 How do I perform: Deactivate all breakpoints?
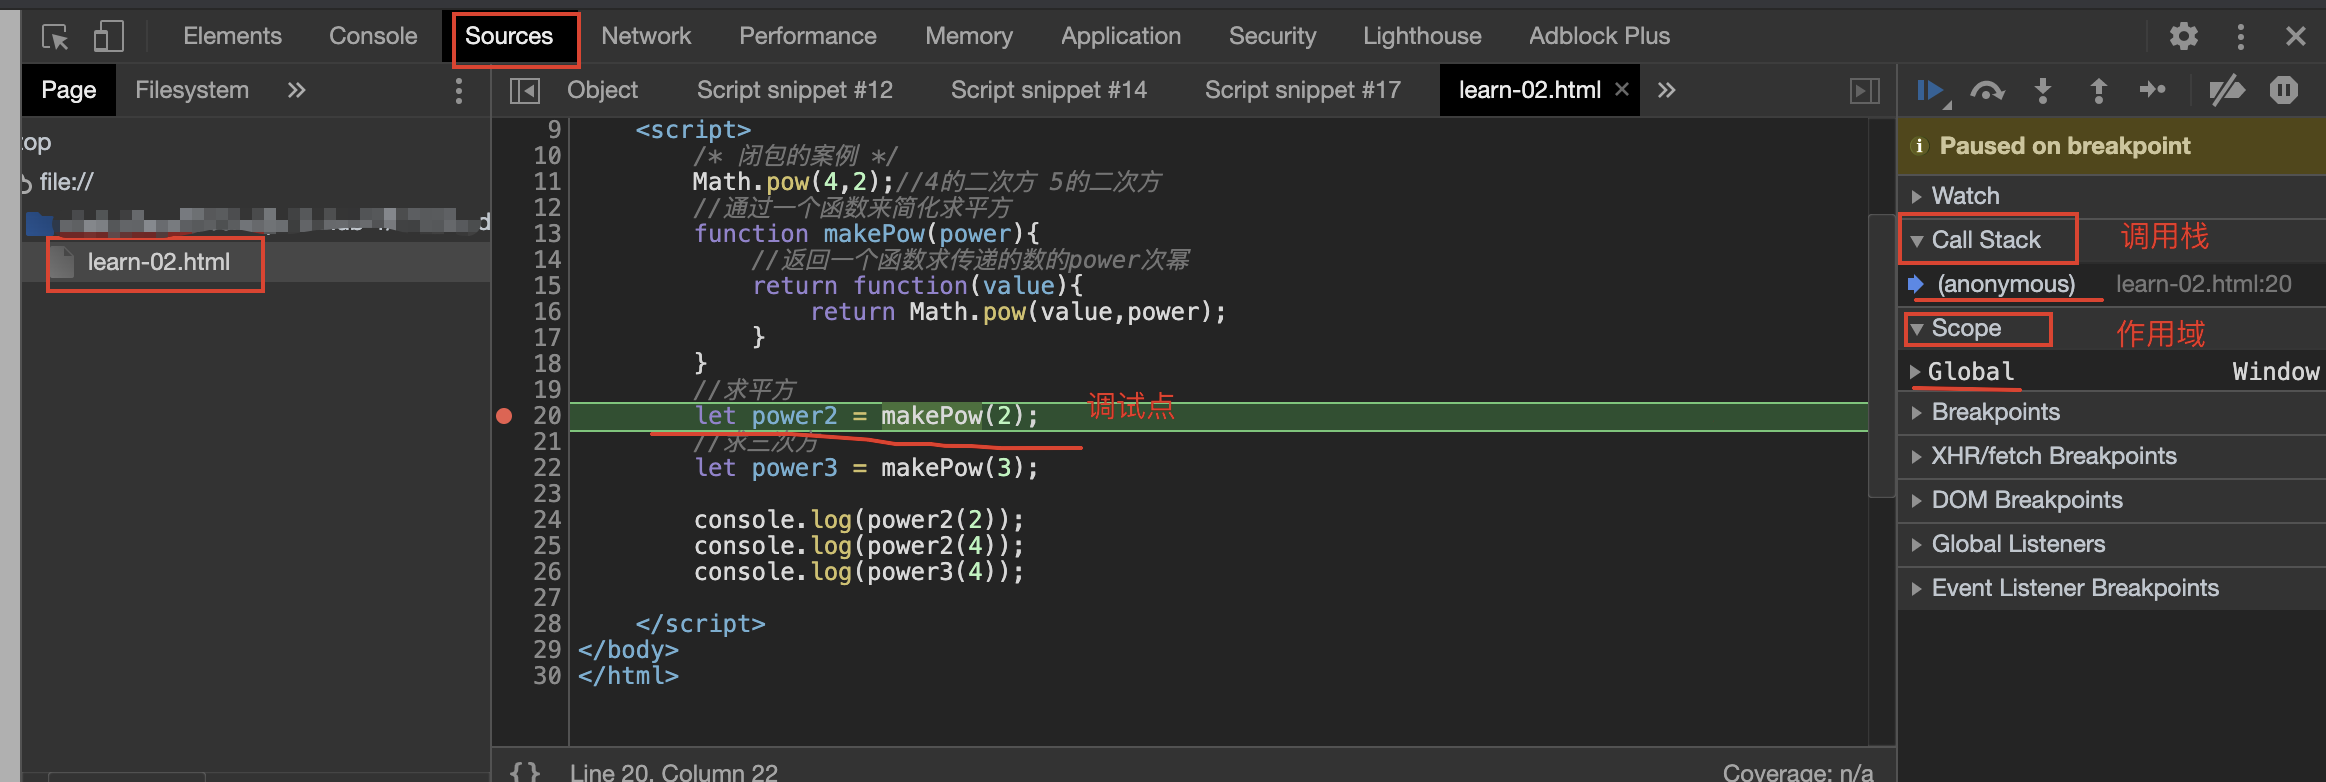2227,91
